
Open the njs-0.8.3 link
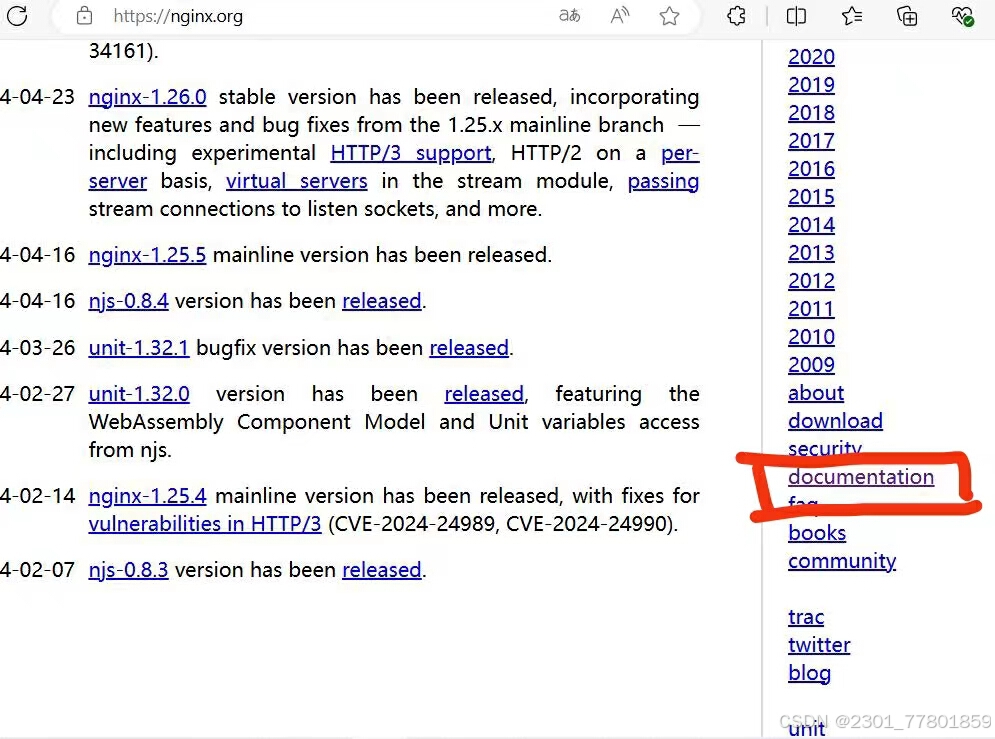coord(128,570)
